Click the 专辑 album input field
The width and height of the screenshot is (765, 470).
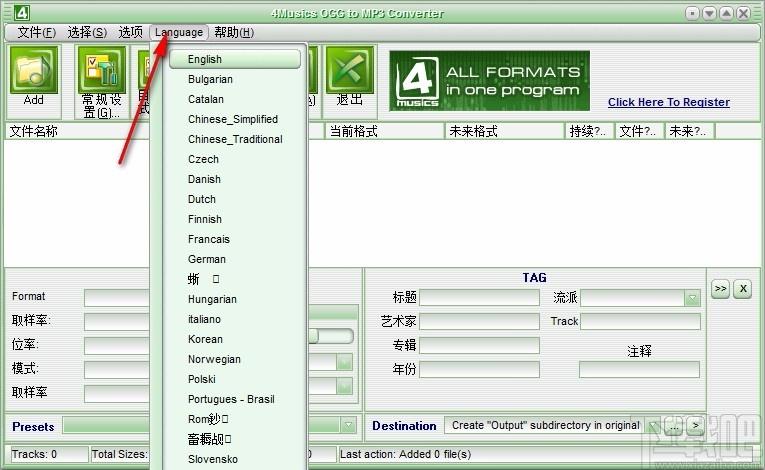tap(479, 345)
